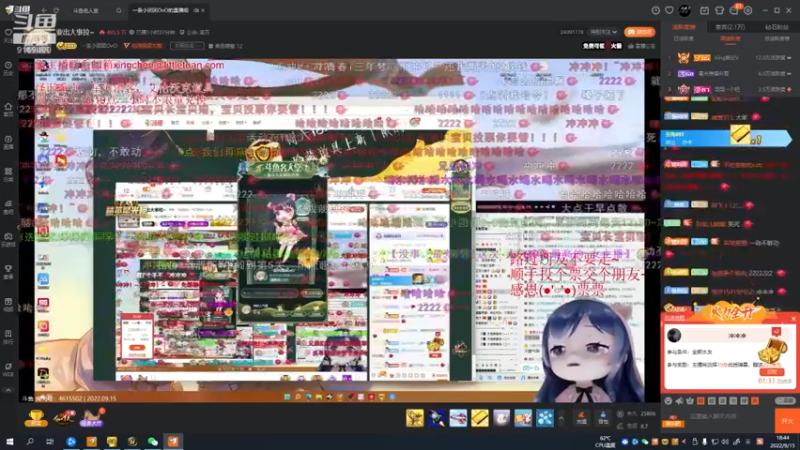
Task: Open WeChat from the taskbar
Action: [153, 441]
